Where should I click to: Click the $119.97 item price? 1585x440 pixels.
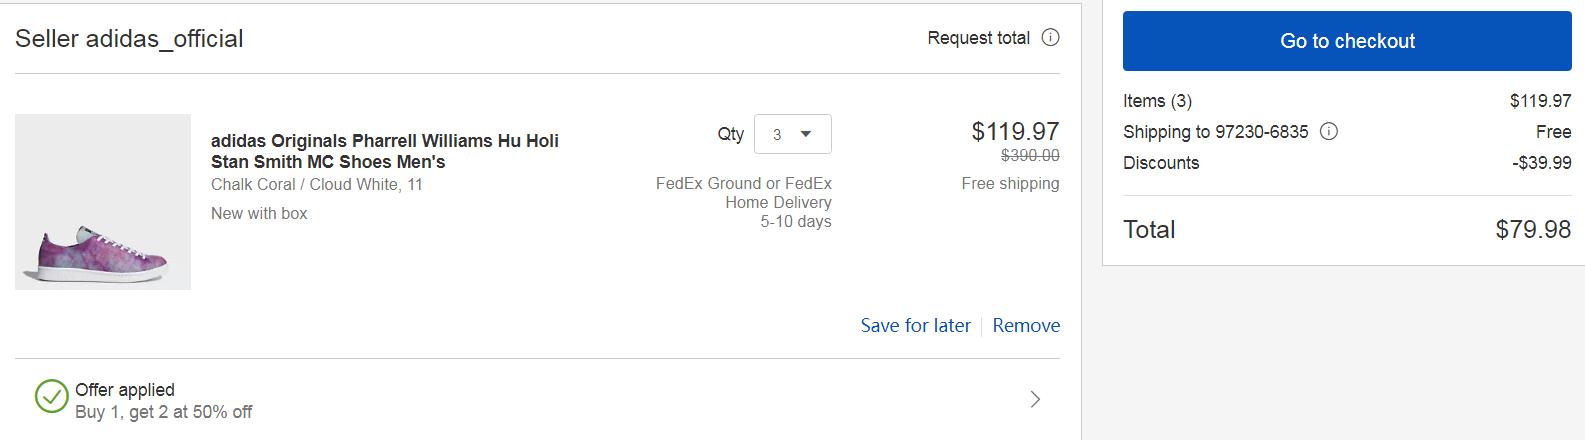pos(1015,131)
